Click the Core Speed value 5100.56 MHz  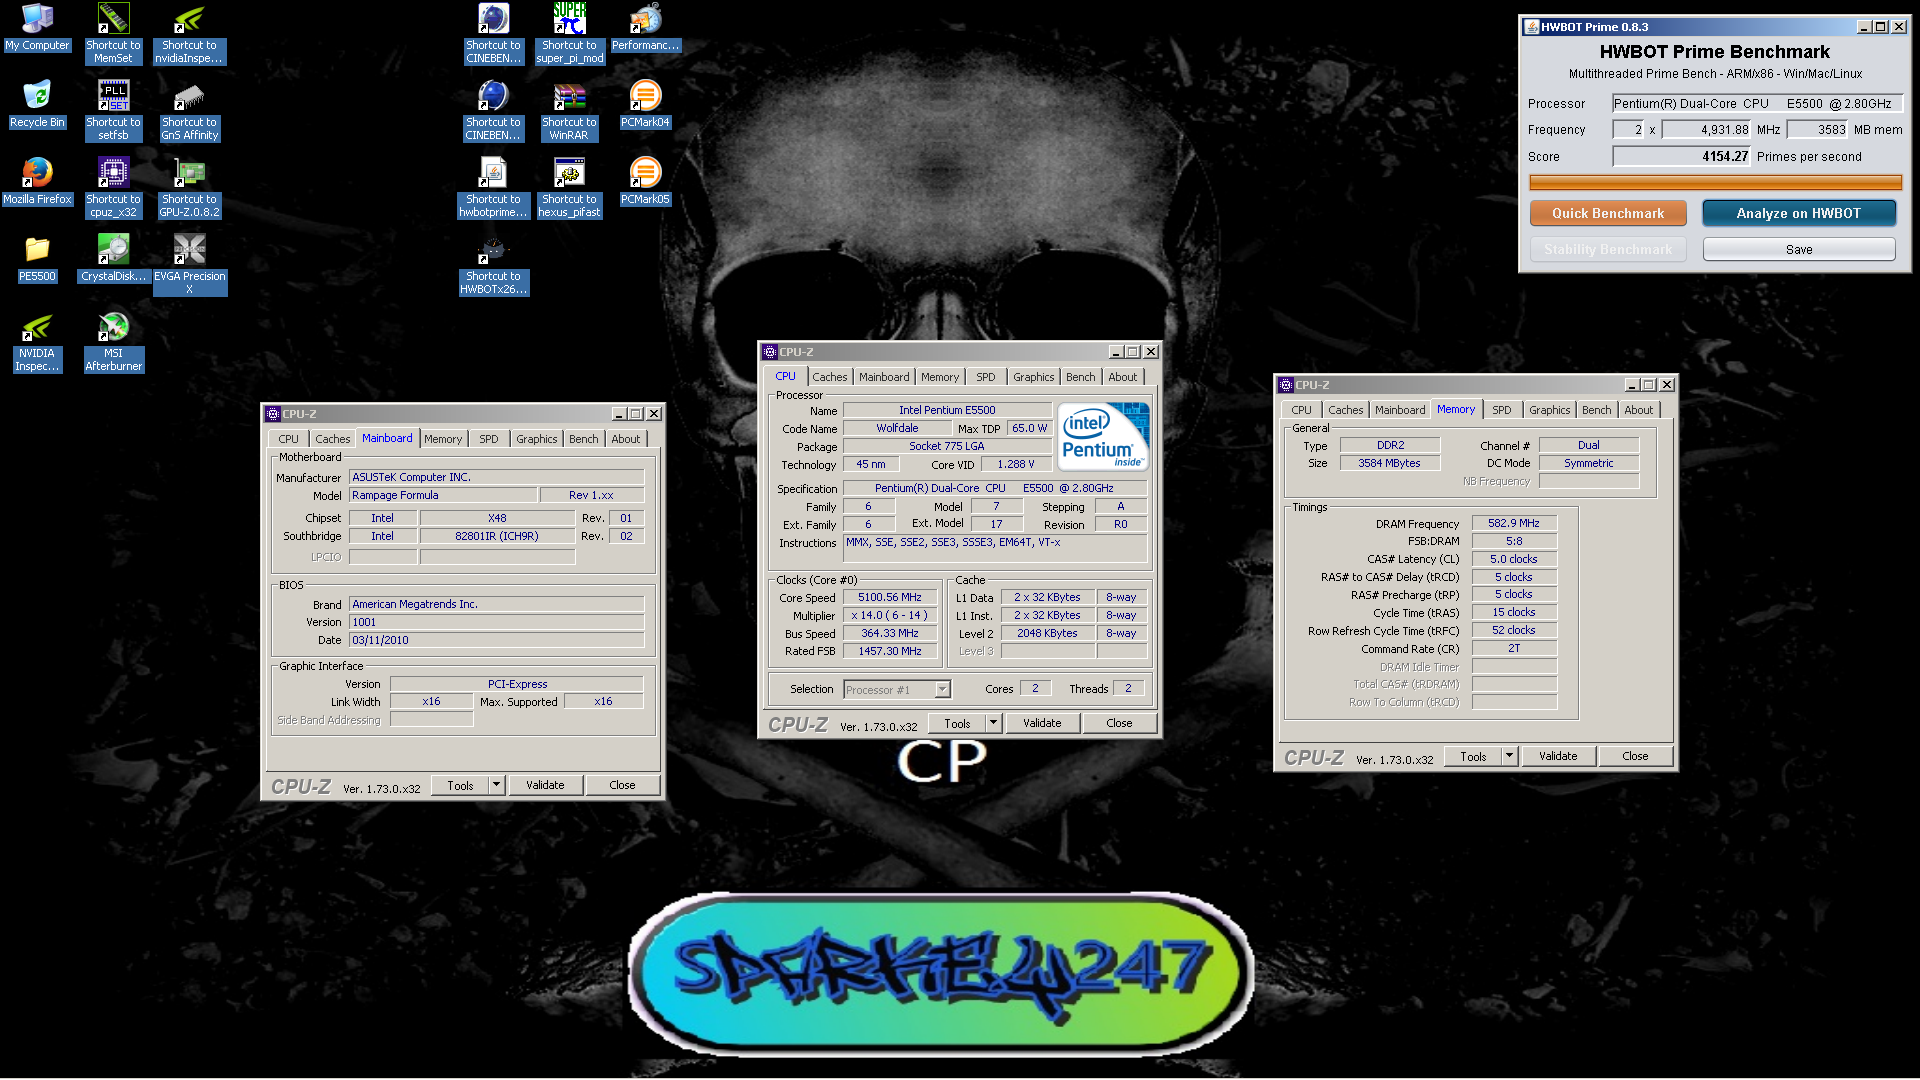tap(889, 597)
